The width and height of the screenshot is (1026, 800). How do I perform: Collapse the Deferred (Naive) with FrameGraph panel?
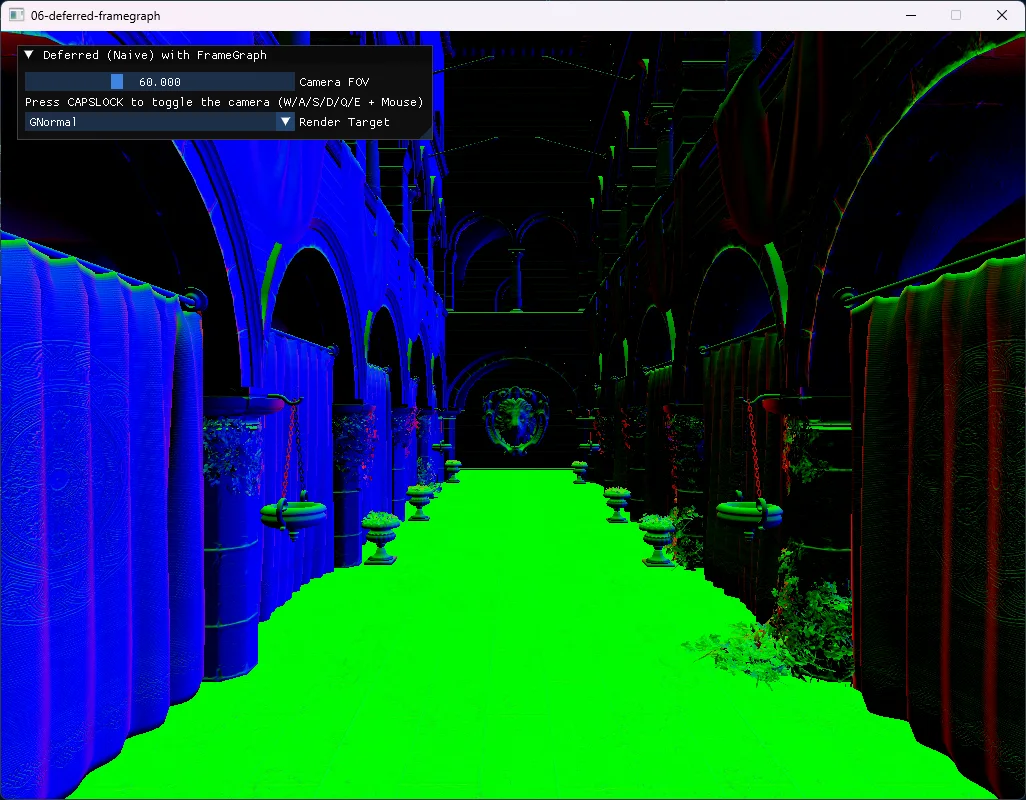29,55
